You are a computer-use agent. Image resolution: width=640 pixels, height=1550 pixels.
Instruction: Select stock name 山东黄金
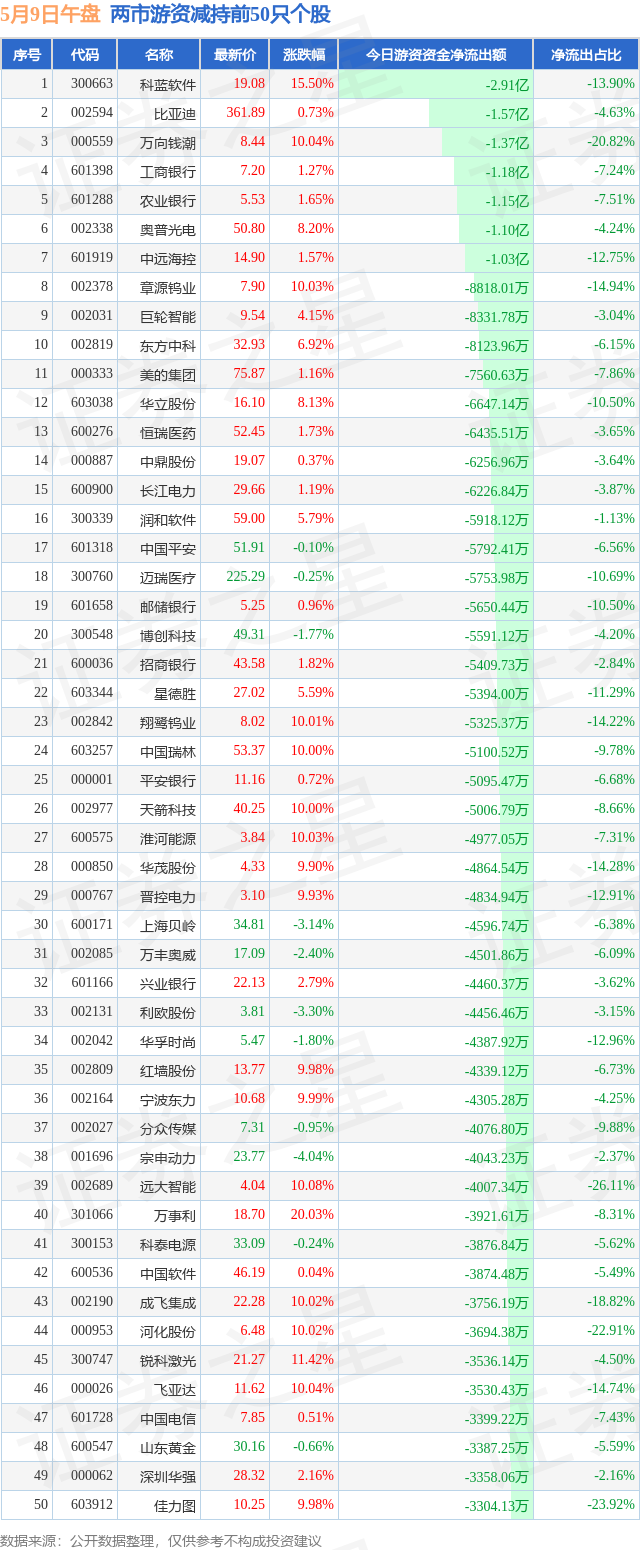[x=168, y=1447]
